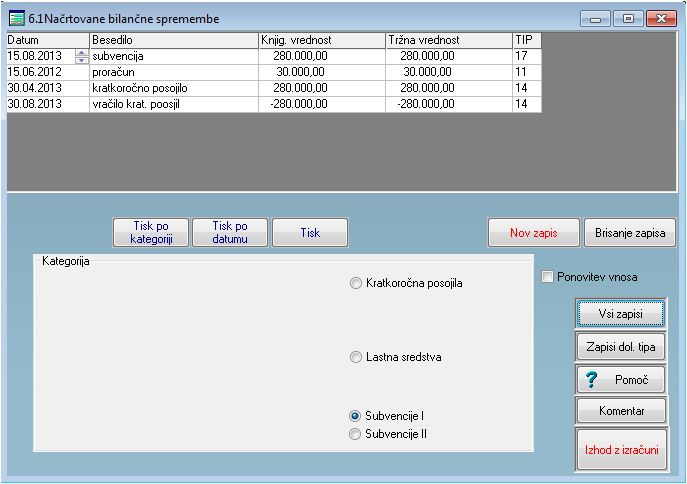Click Brisanje zapisa to delete record
The width and height of the screenshot is (687, 484).
pos(629,233)
